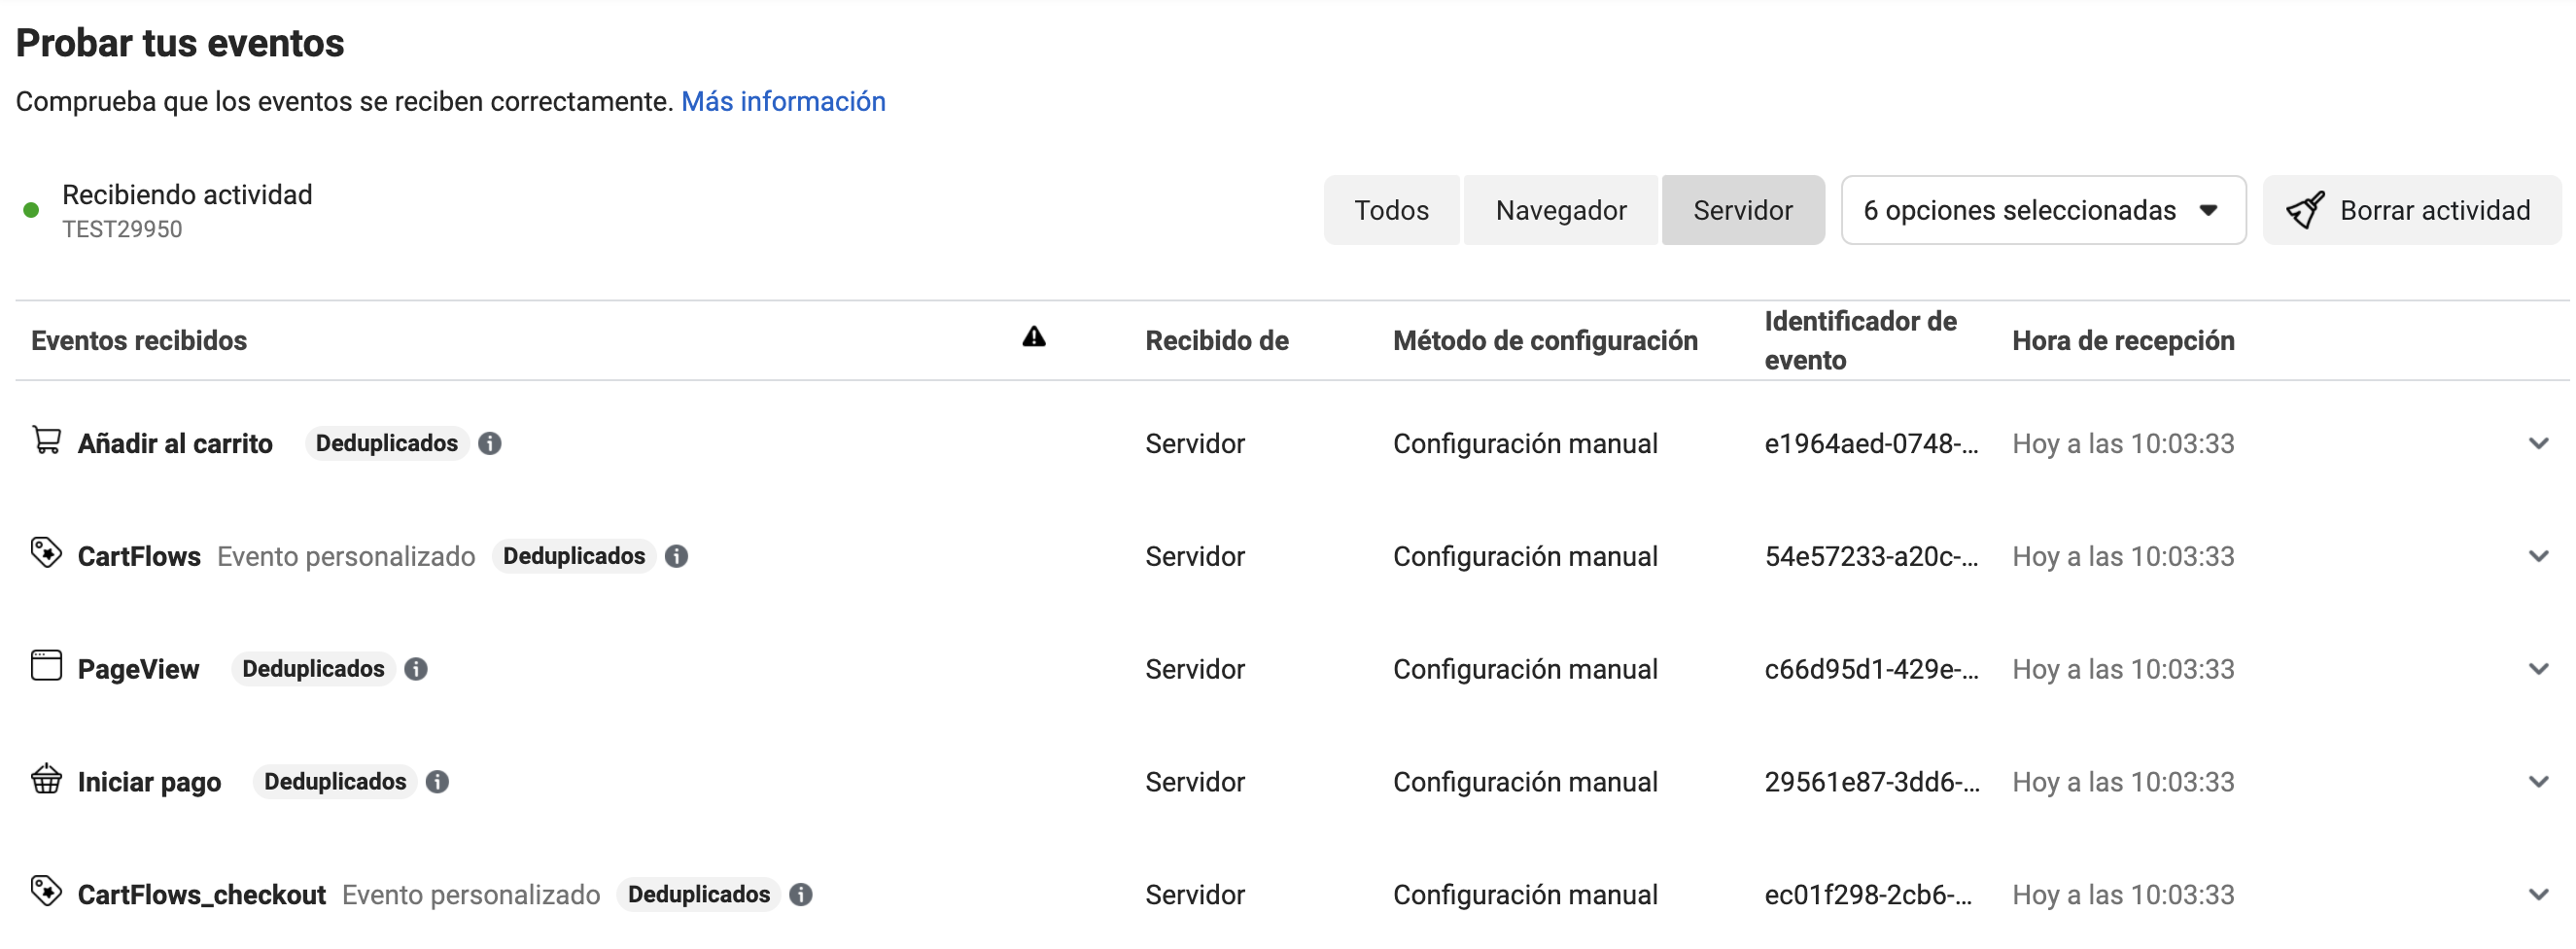
Task: Click the warning triangle icon in table header
Action: 1034,337
